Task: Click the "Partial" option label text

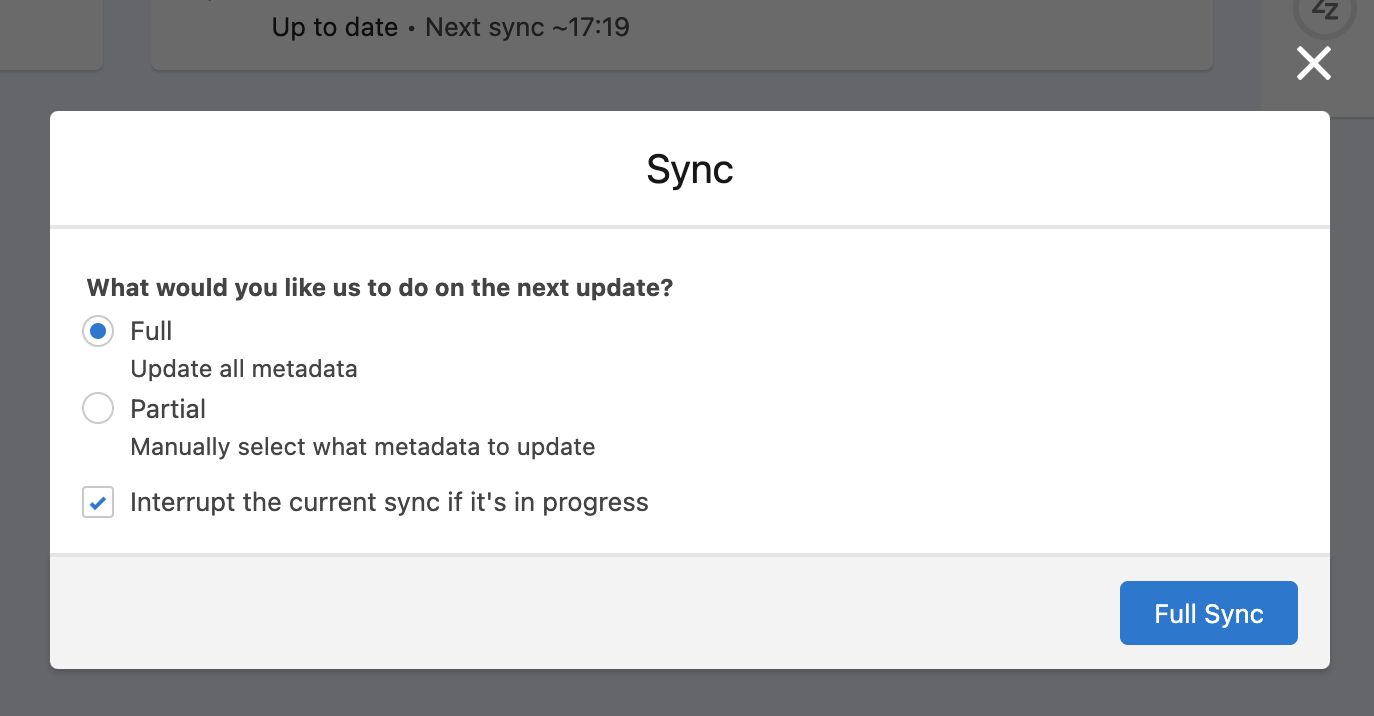Action: pos(168,409)
